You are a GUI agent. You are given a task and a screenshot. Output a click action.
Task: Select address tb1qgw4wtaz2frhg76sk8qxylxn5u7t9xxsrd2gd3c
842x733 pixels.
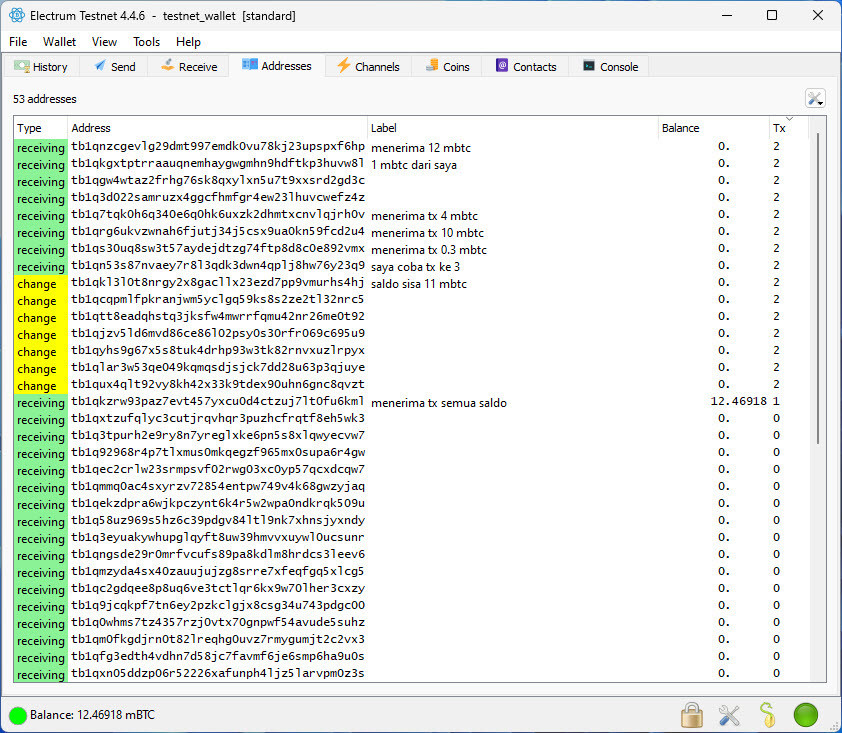tap(217, 180)
